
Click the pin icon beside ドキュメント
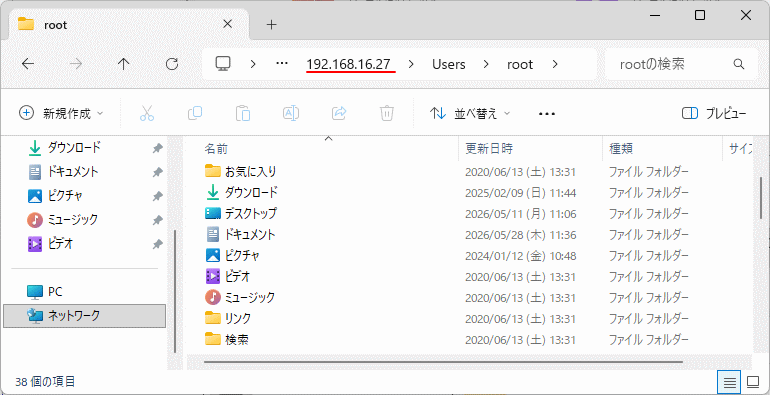158,172
